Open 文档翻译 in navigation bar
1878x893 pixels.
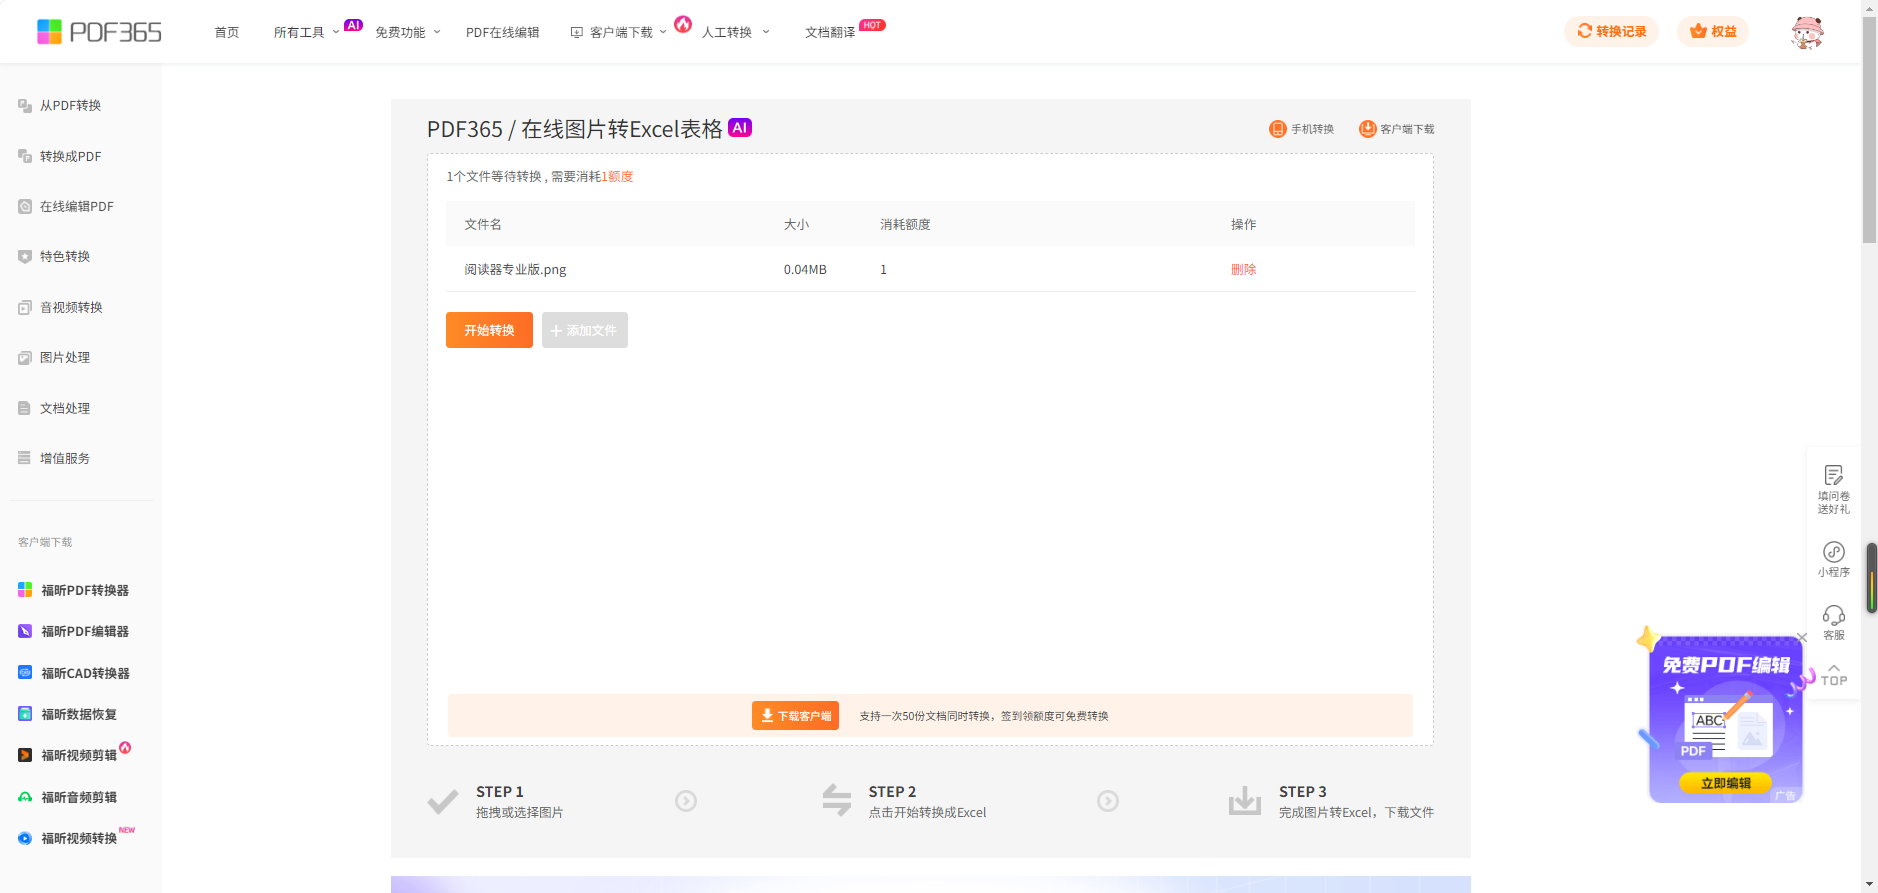(830, 33)
